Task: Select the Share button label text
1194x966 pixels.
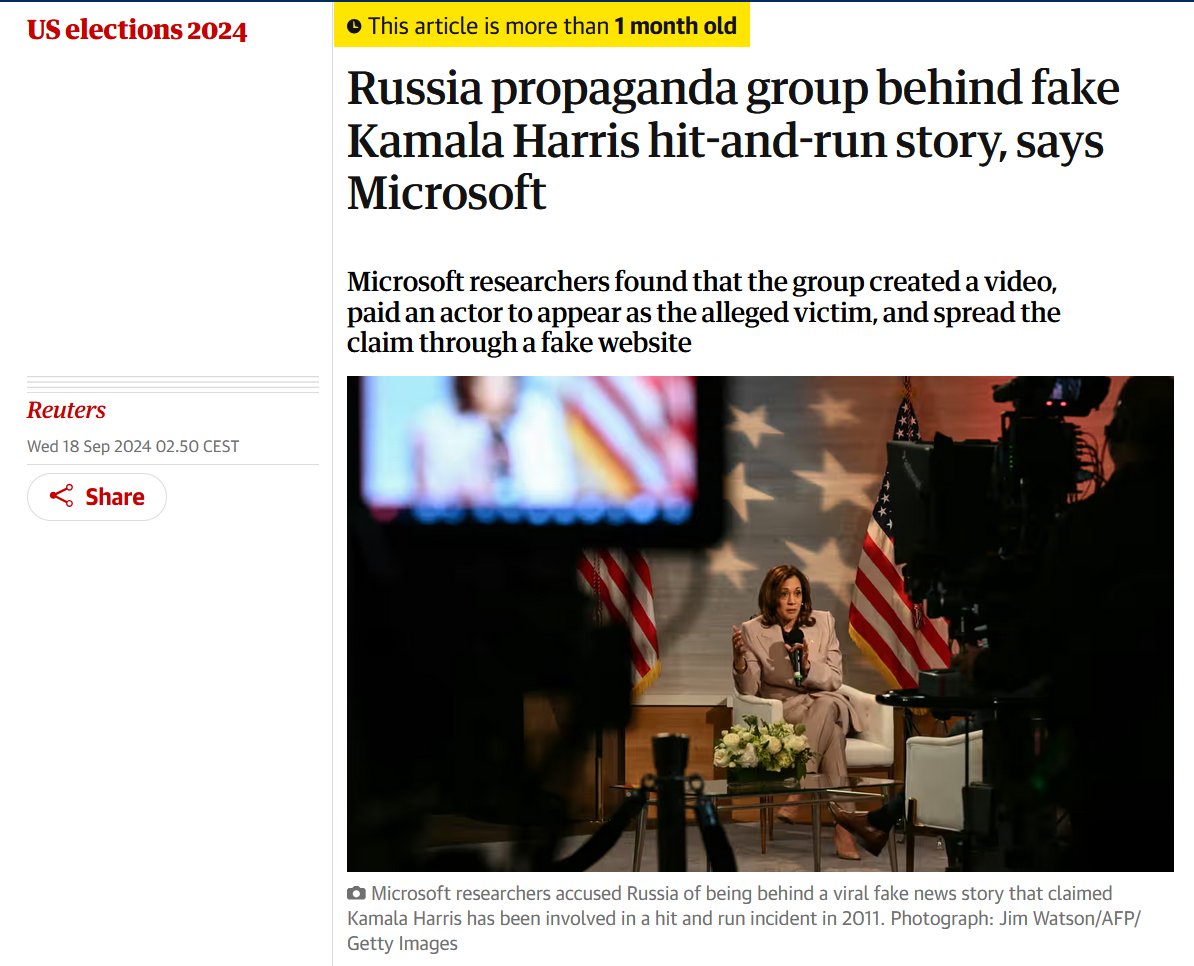Action: (115, 497)
